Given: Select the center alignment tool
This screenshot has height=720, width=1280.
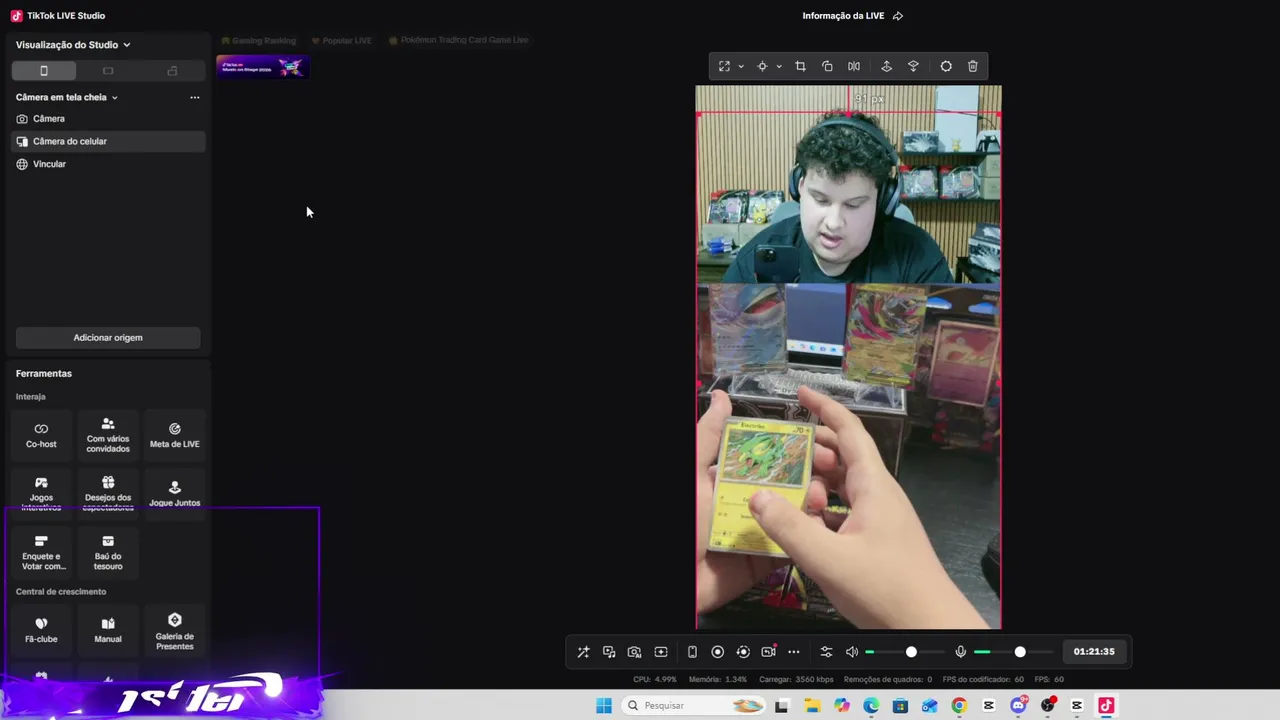Looking at the screenshot, I should (762, 66).
